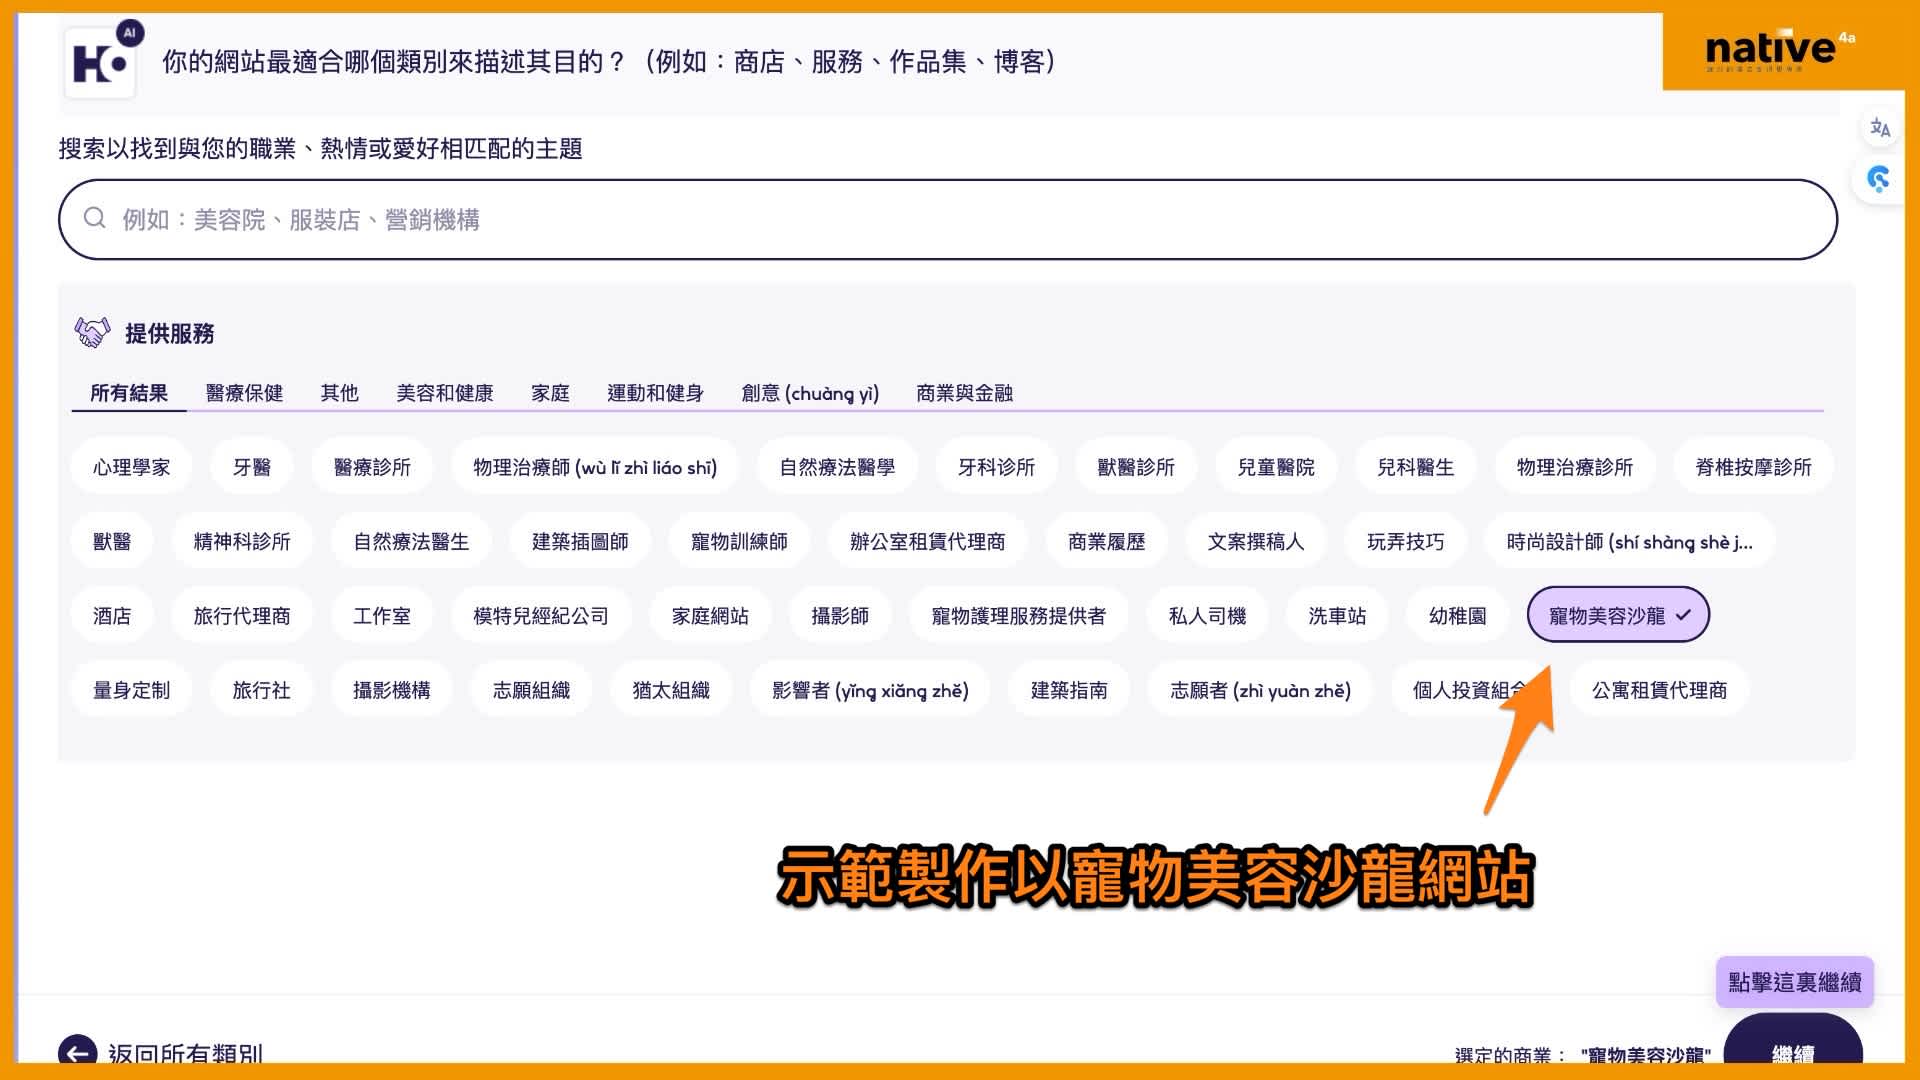Image resolution: width=1920 pixels, height=1080 pixels.
Task: Click the back arrow circle icon
Action: point(78,1050)
